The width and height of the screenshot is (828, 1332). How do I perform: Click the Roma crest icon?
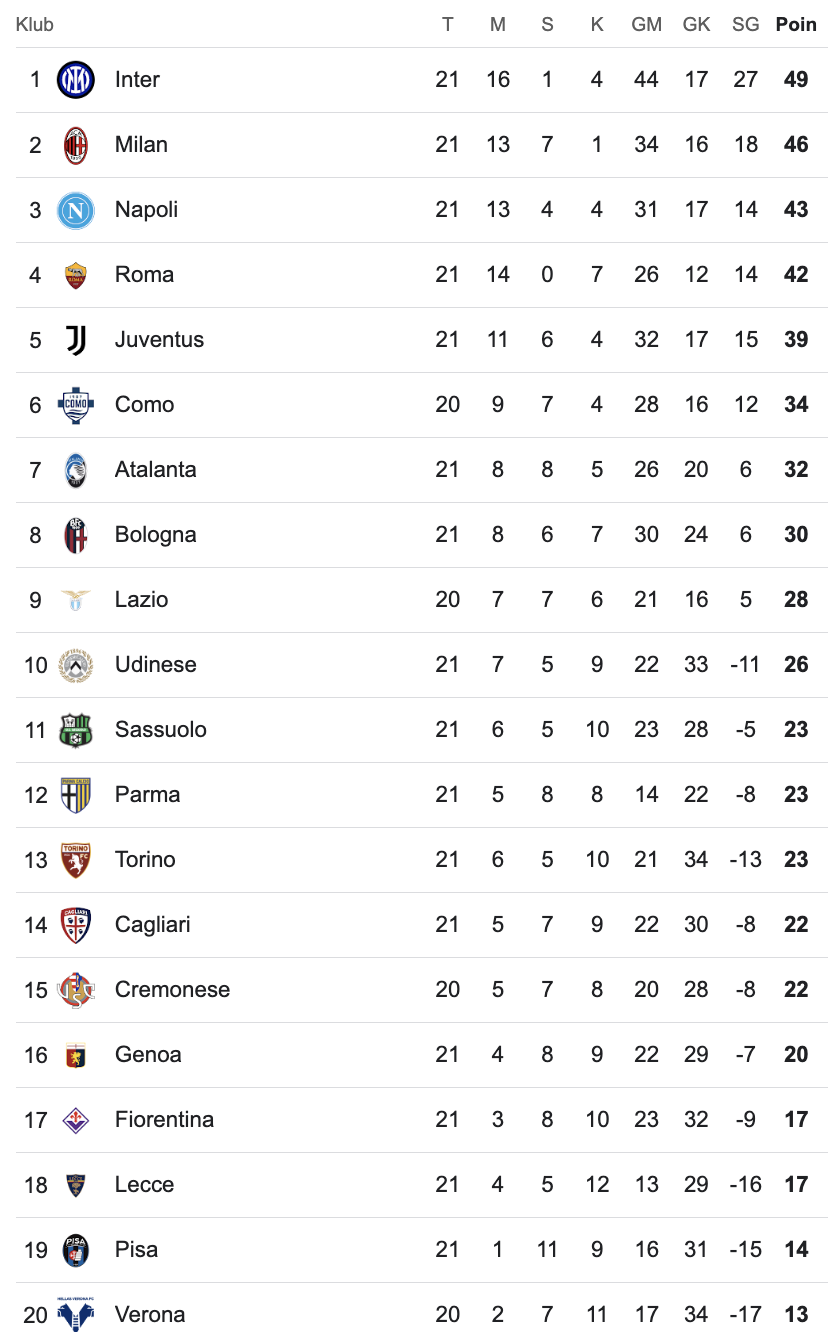click(x=76, y=275)
